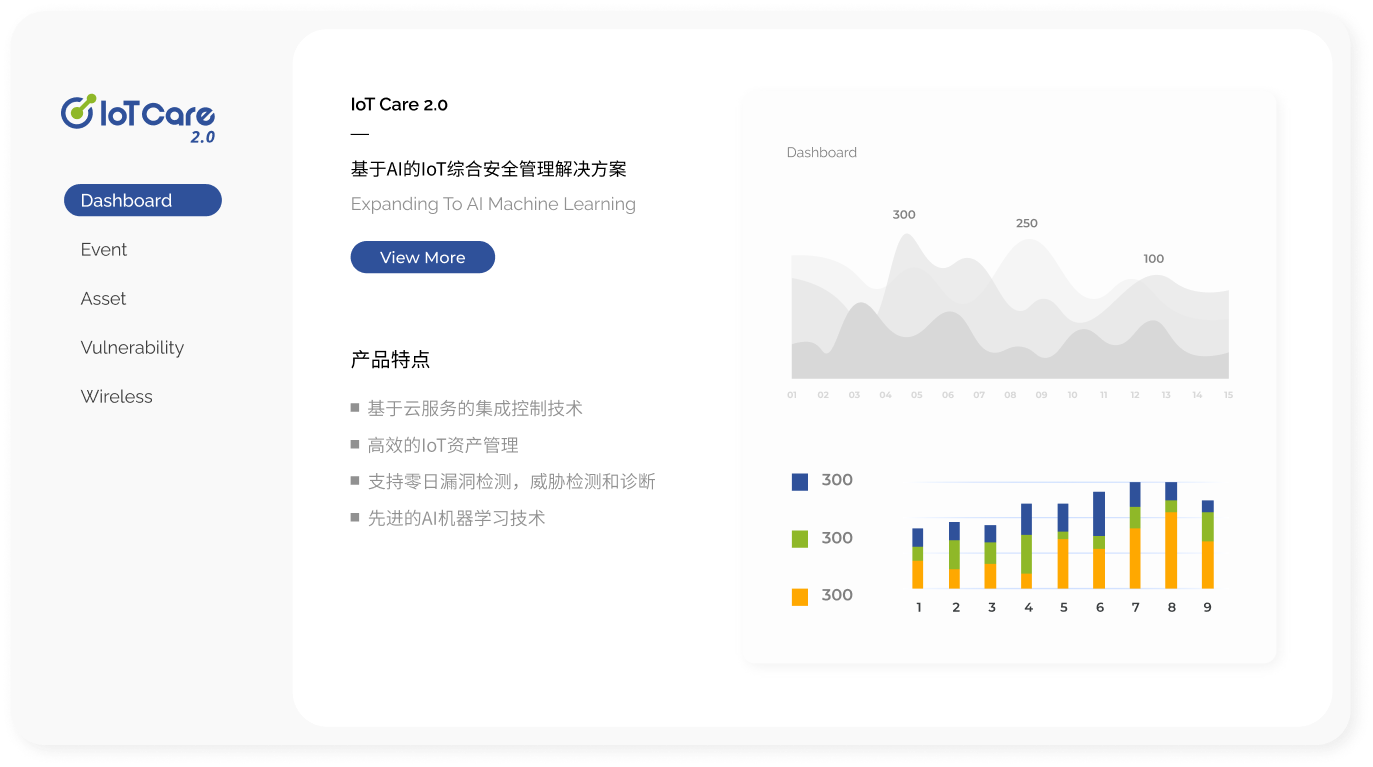Click the stacked bar above label 4

1027,546
